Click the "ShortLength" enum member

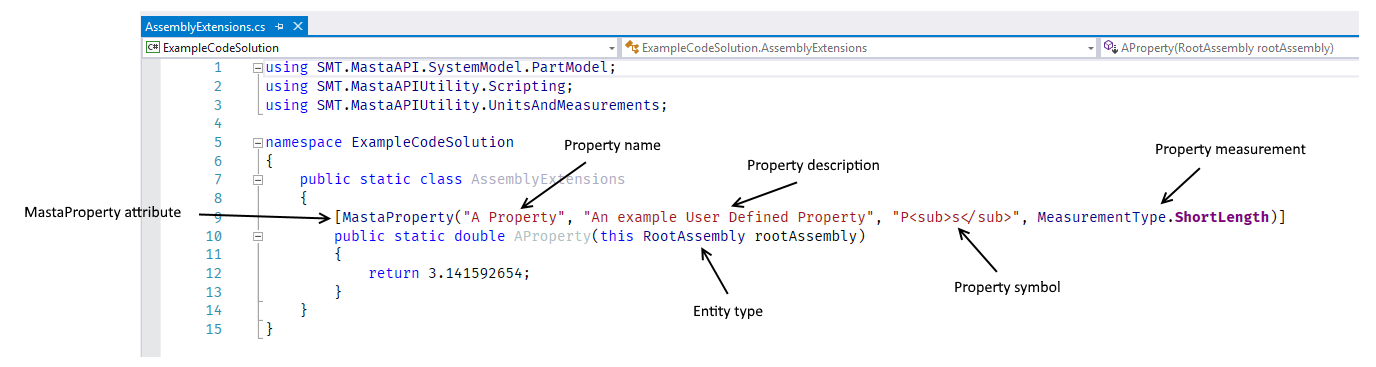click(1222, 217)
